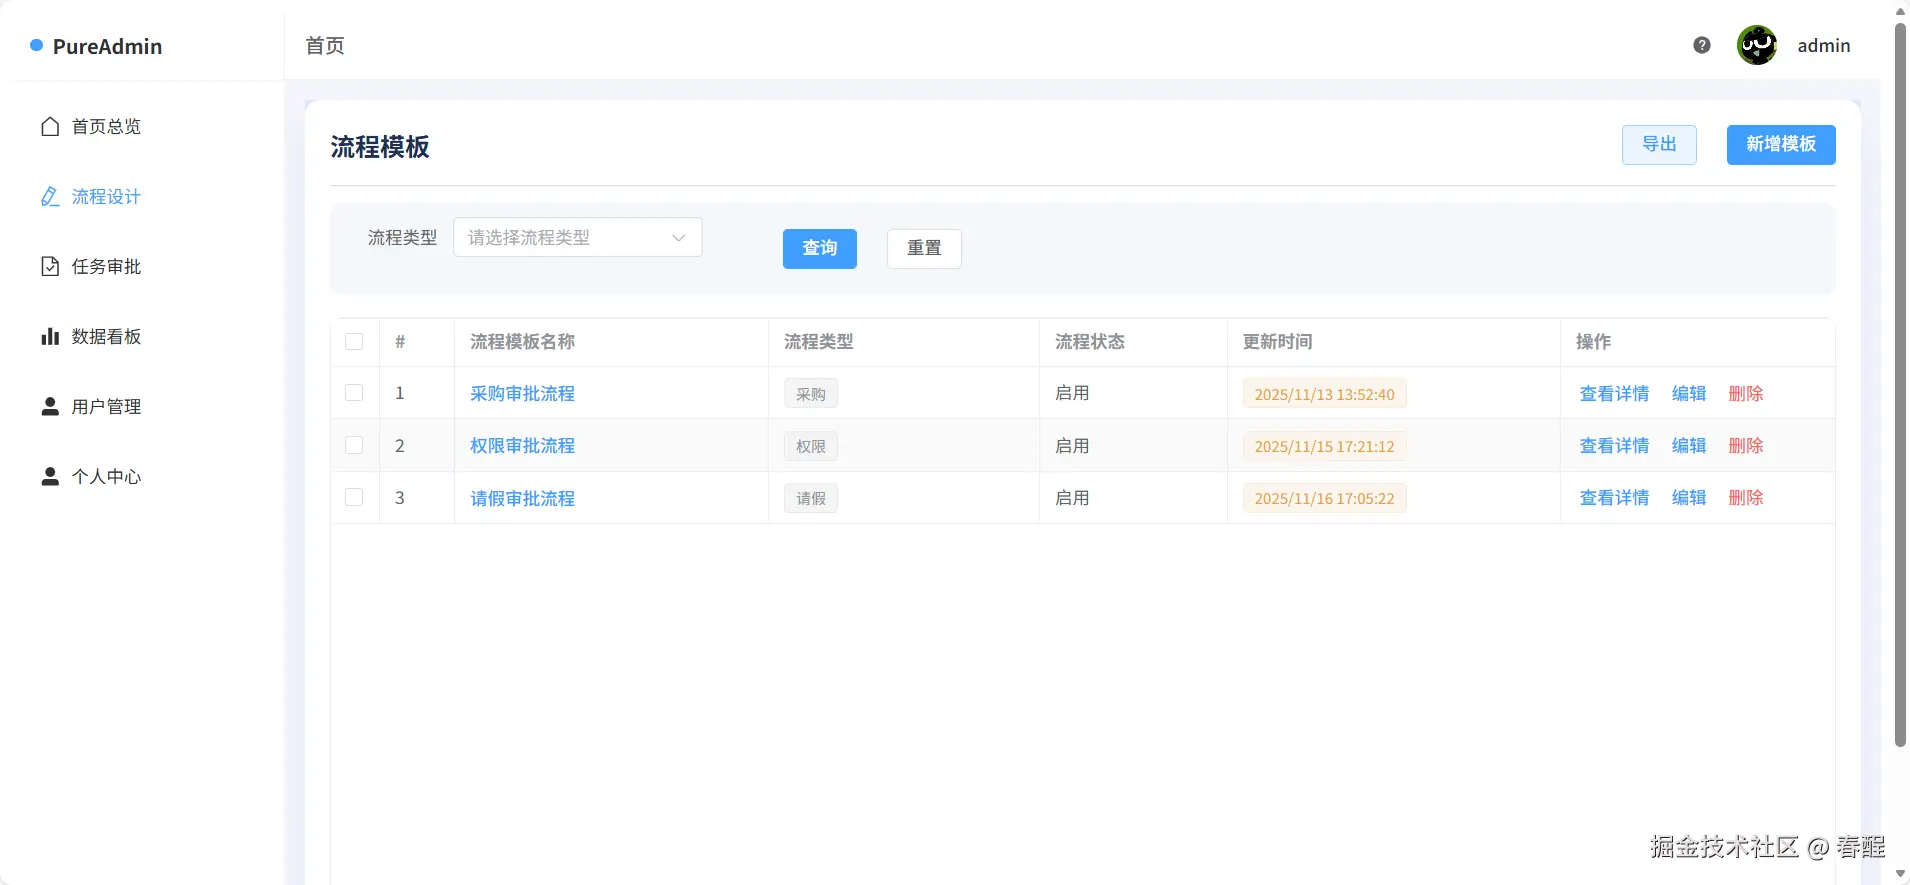Screen dimensions: 1910x885
Task: Check the row for 采购审批流程
Action: [x=354, y=393]
